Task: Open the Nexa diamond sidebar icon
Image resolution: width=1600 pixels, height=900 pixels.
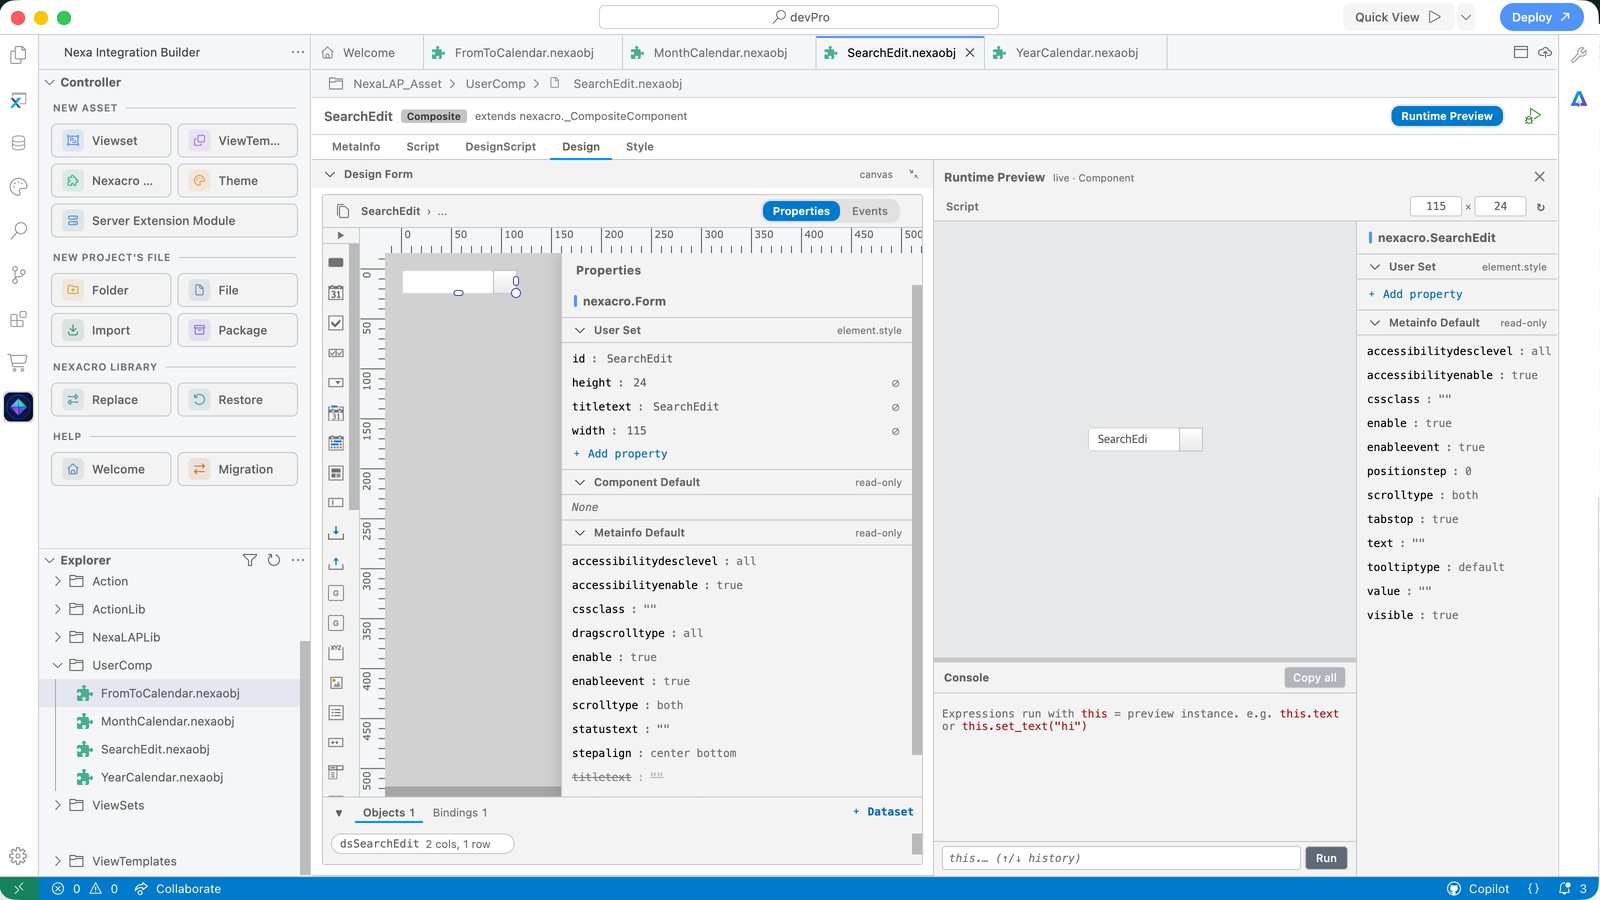Action: (x=18, y=407)
